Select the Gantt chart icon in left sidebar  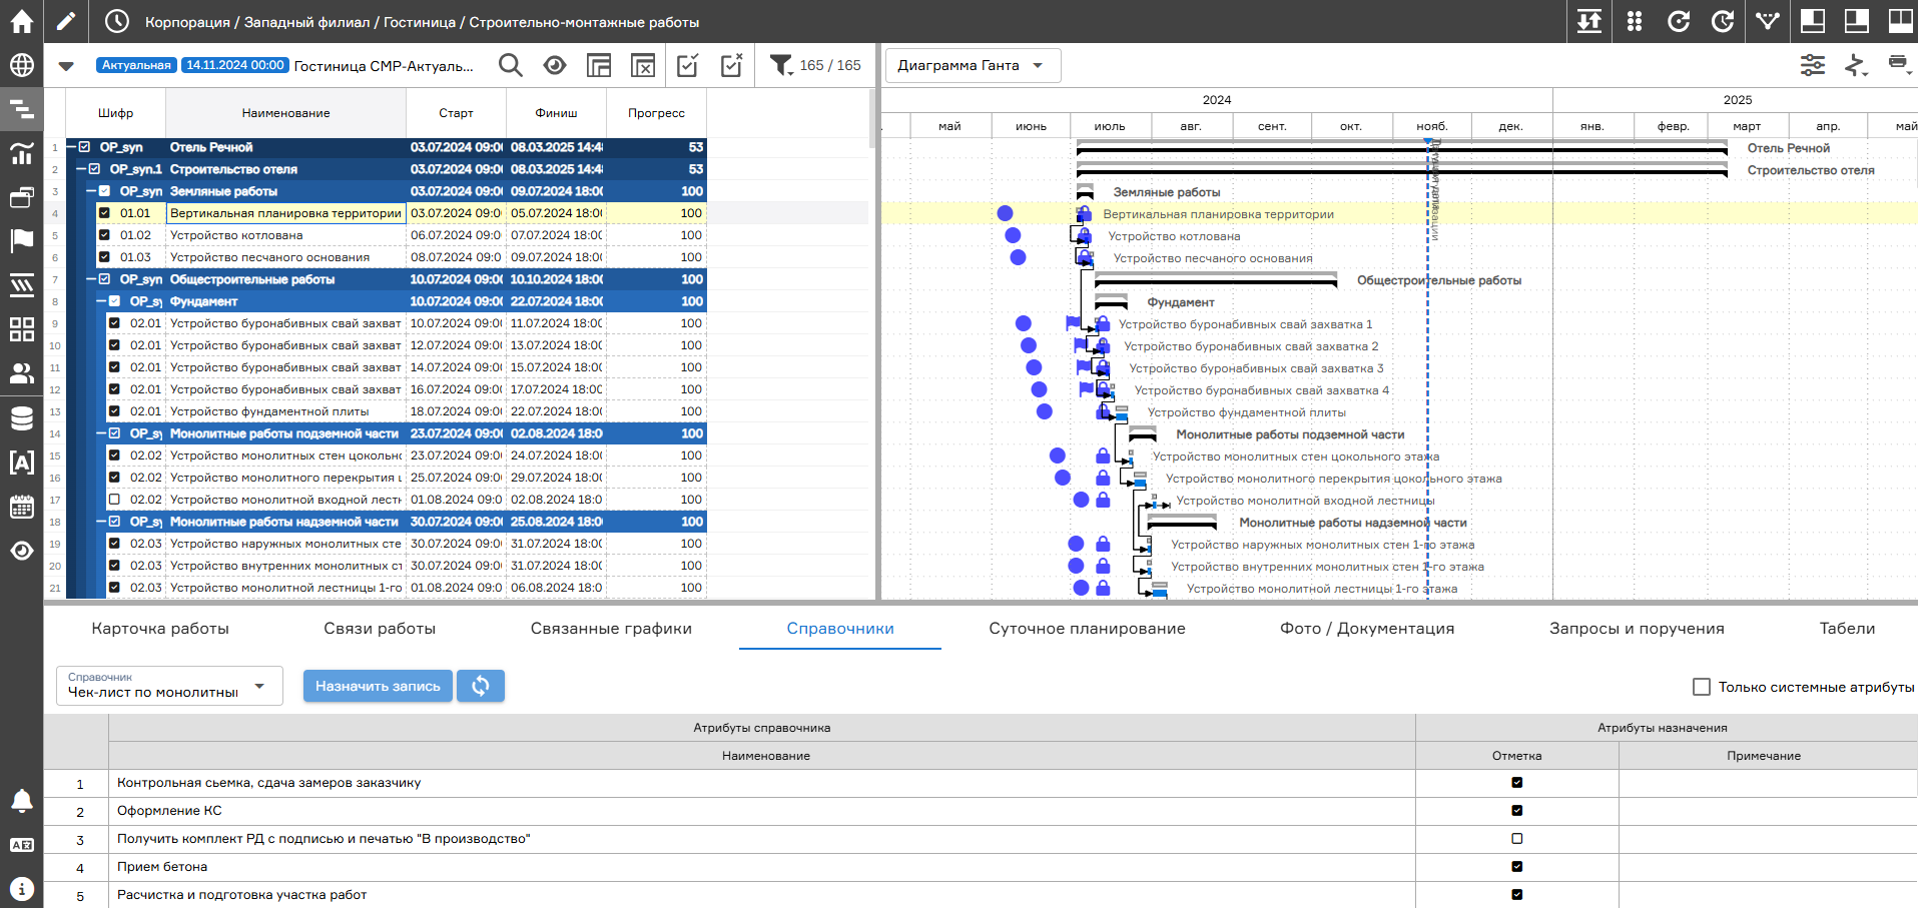21,110
